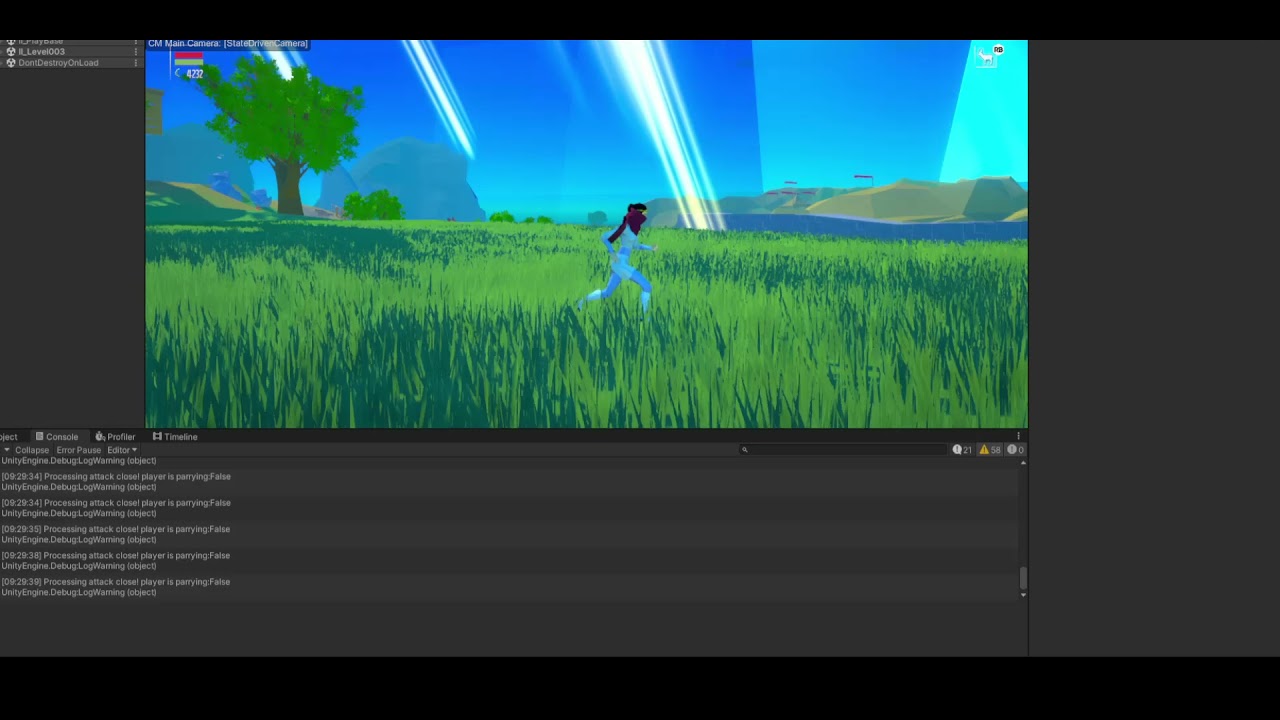1280x720 pixels.
Task: Click the Console scrollbar thumb
Action: click(1023, 578)
